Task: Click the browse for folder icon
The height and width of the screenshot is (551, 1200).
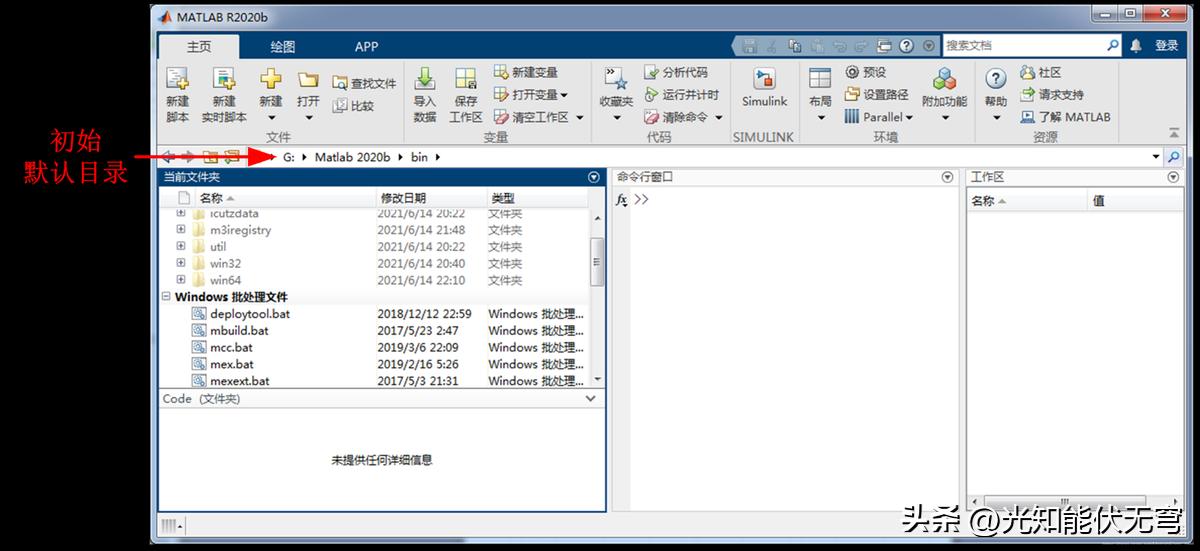Action: point(232,156)
